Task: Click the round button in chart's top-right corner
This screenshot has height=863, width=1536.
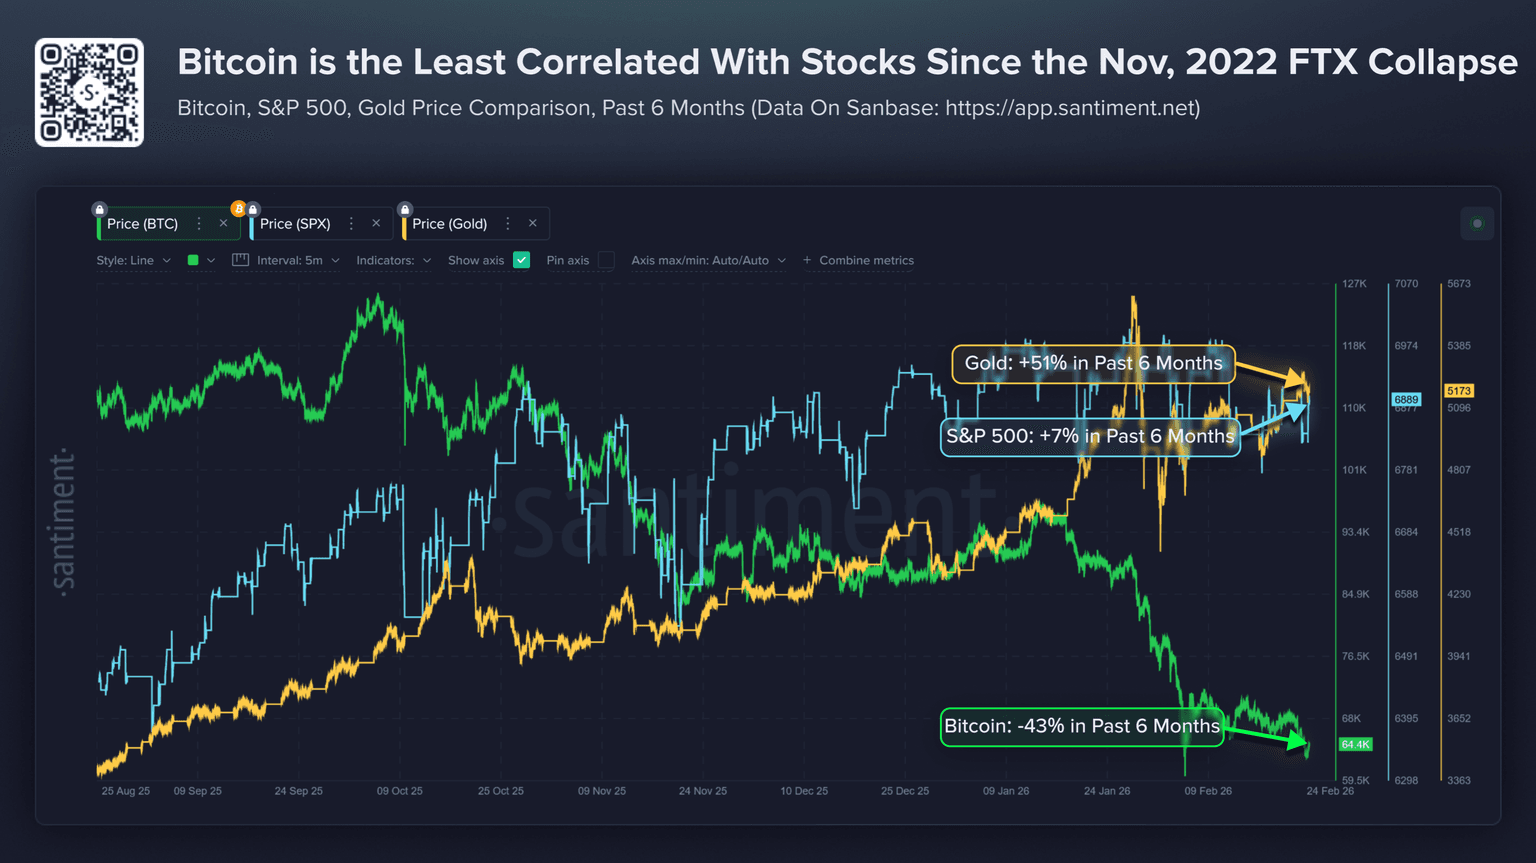Action: [x=1477, y=224]
